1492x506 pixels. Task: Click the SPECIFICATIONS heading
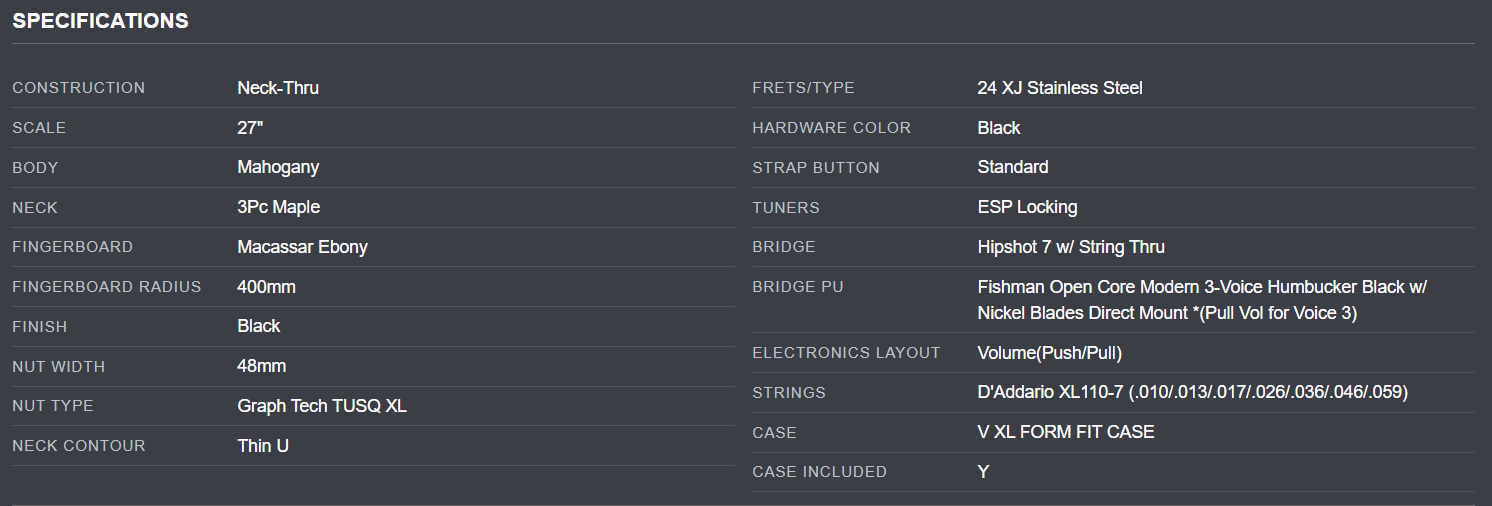coord(100,20)
